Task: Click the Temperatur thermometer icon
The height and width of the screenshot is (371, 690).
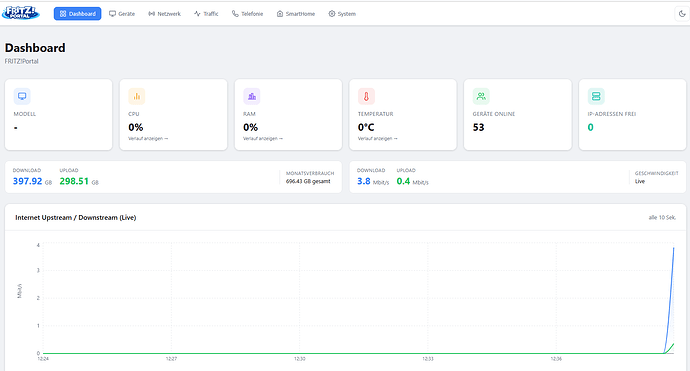Action: [366, 96]
